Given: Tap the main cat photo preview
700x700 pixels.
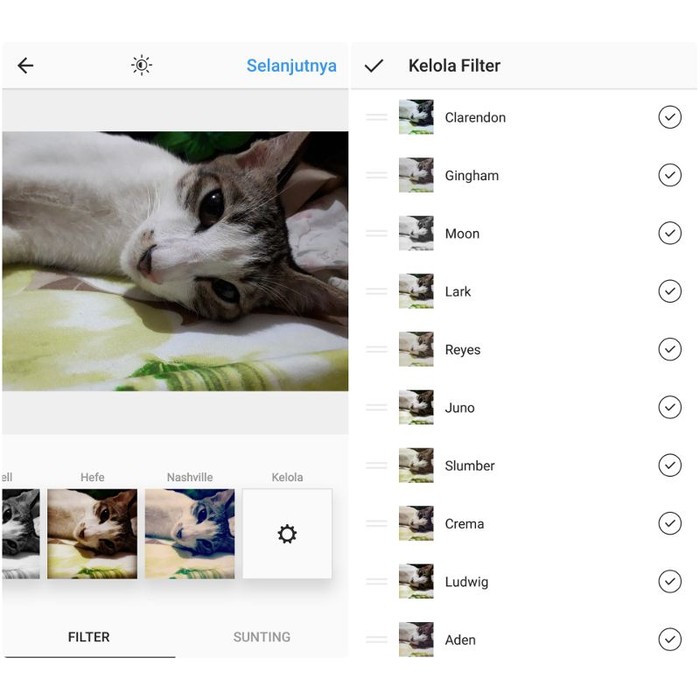Looking at the screenshot, I should click(x=175, y=261).
